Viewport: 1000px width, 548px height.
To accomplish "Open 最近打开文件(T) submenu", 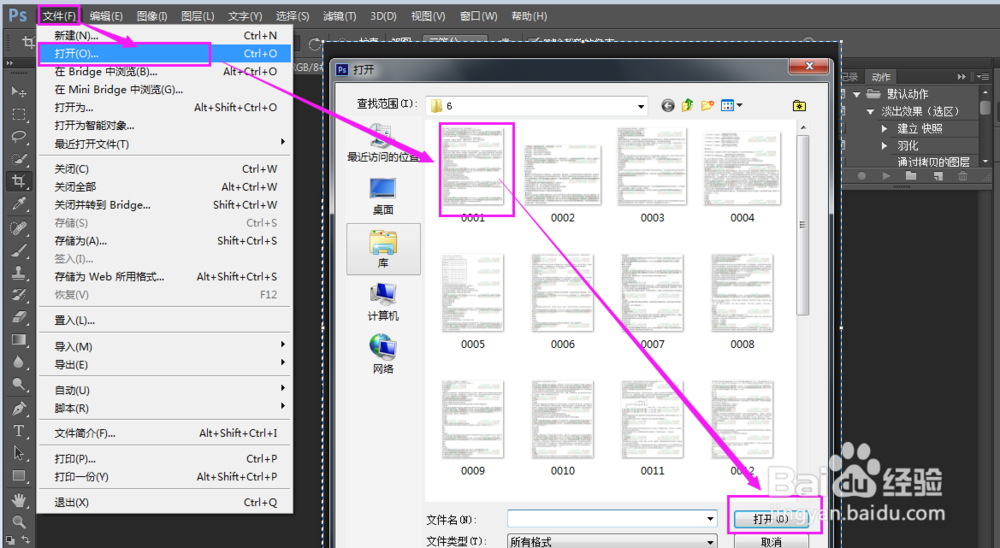I will click(165, 144).
